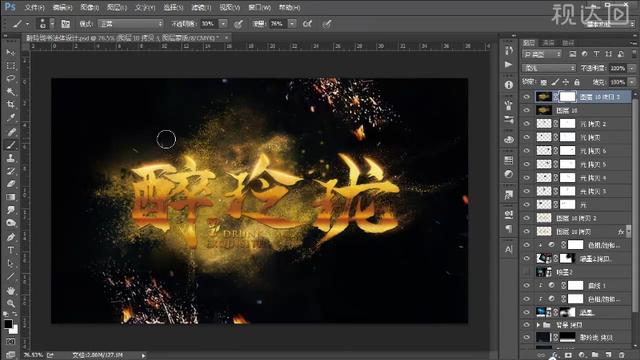Select the Gradient tool

(11, 197)
